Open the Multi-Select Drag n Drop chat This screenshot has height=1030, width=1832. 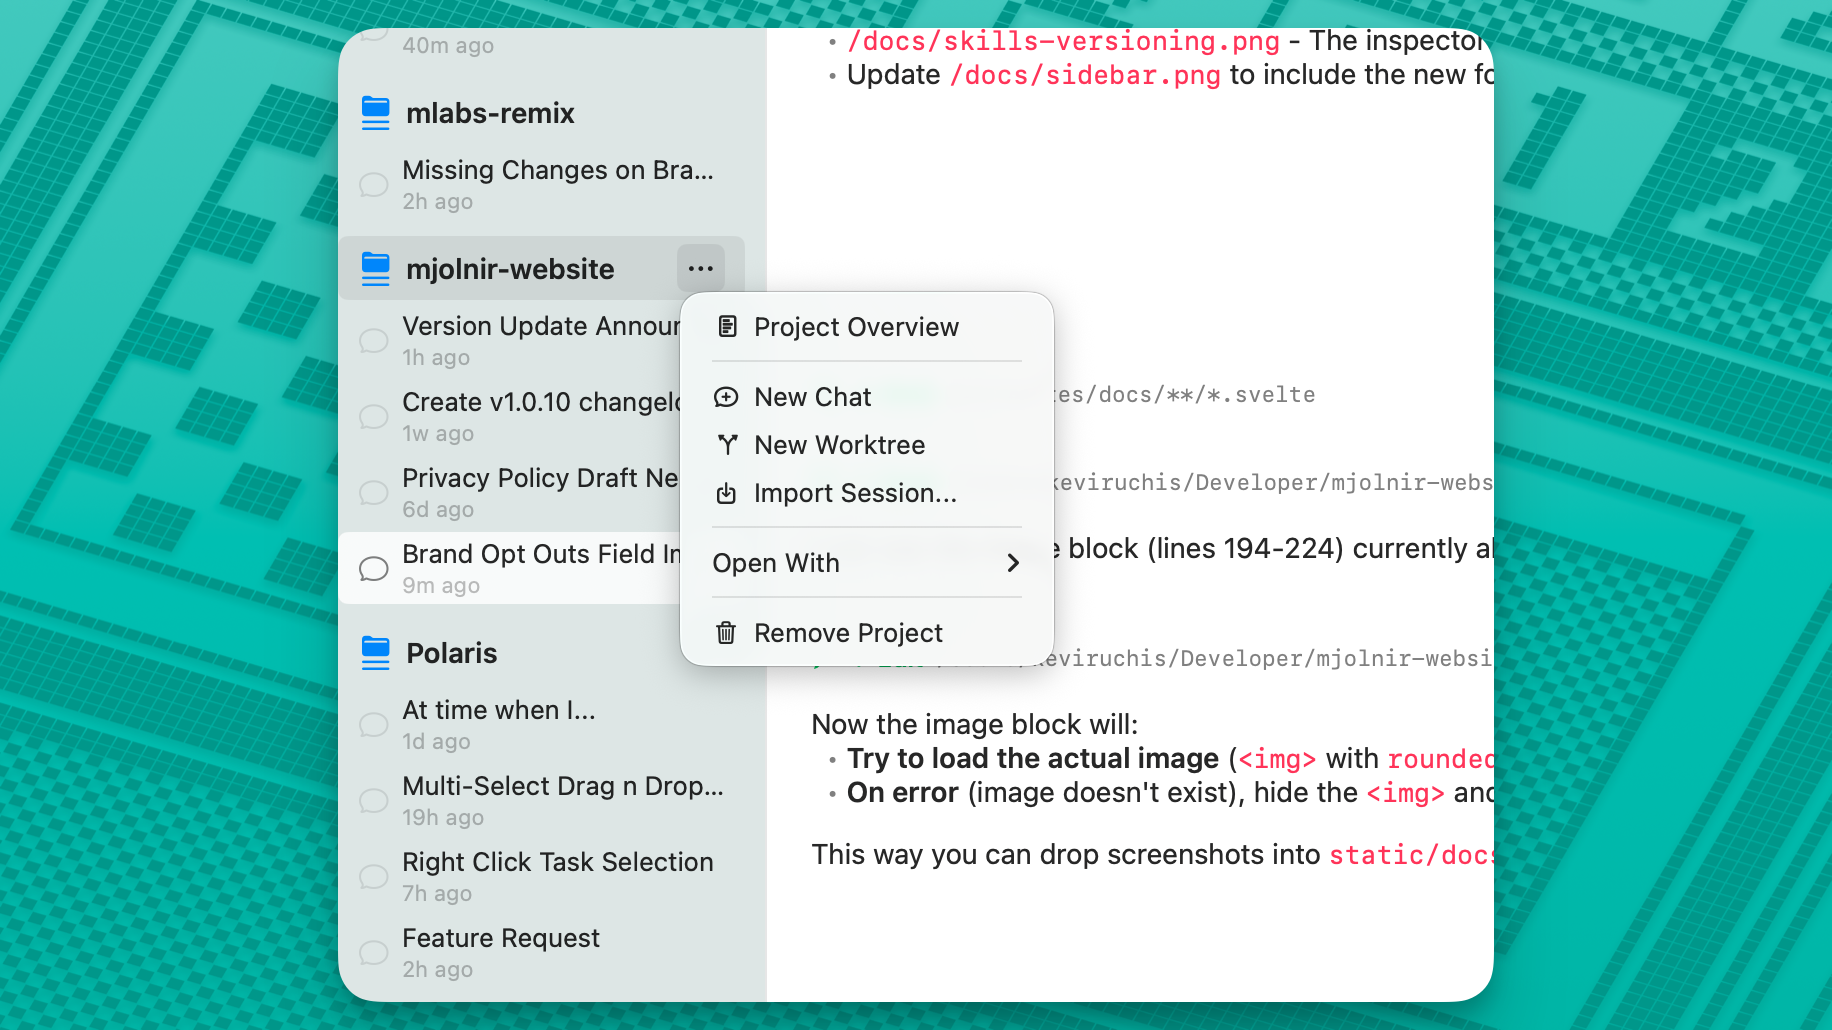562,800
